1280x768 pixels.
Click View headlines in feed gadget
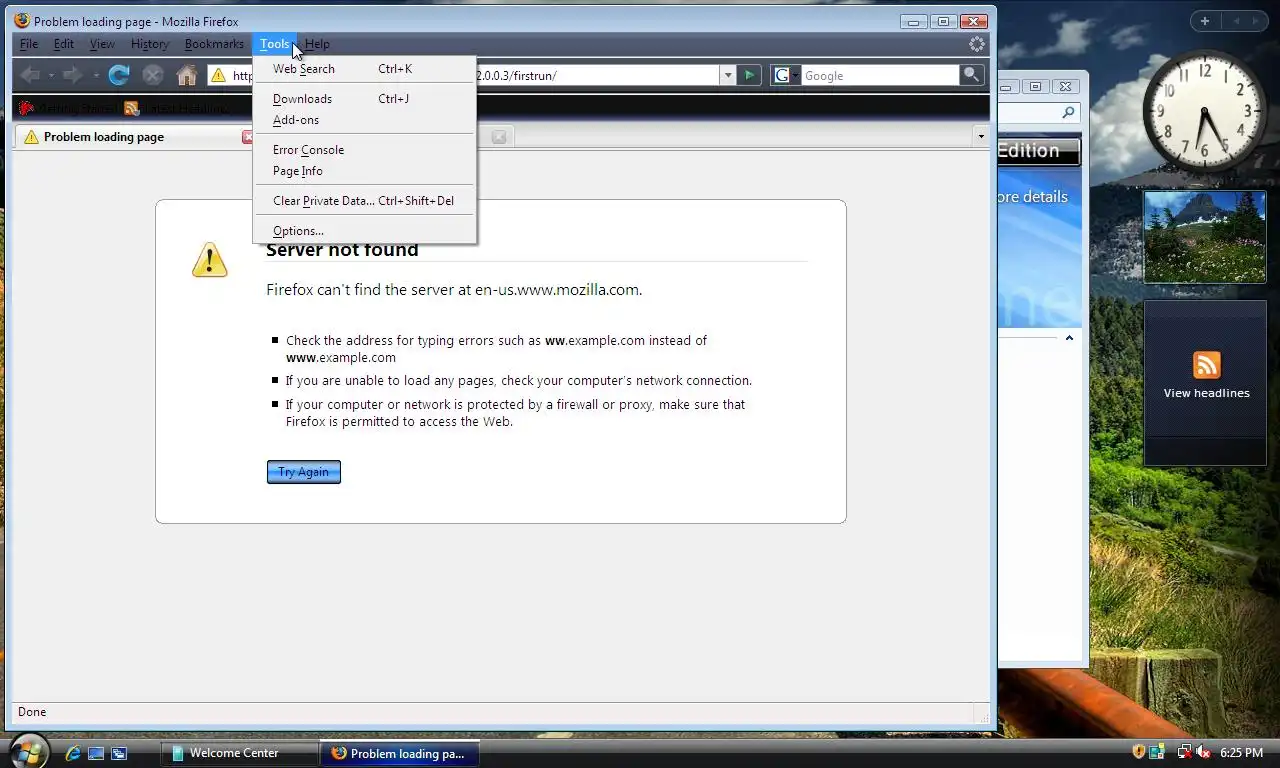pyautogui.click(x=1206, y=393)
